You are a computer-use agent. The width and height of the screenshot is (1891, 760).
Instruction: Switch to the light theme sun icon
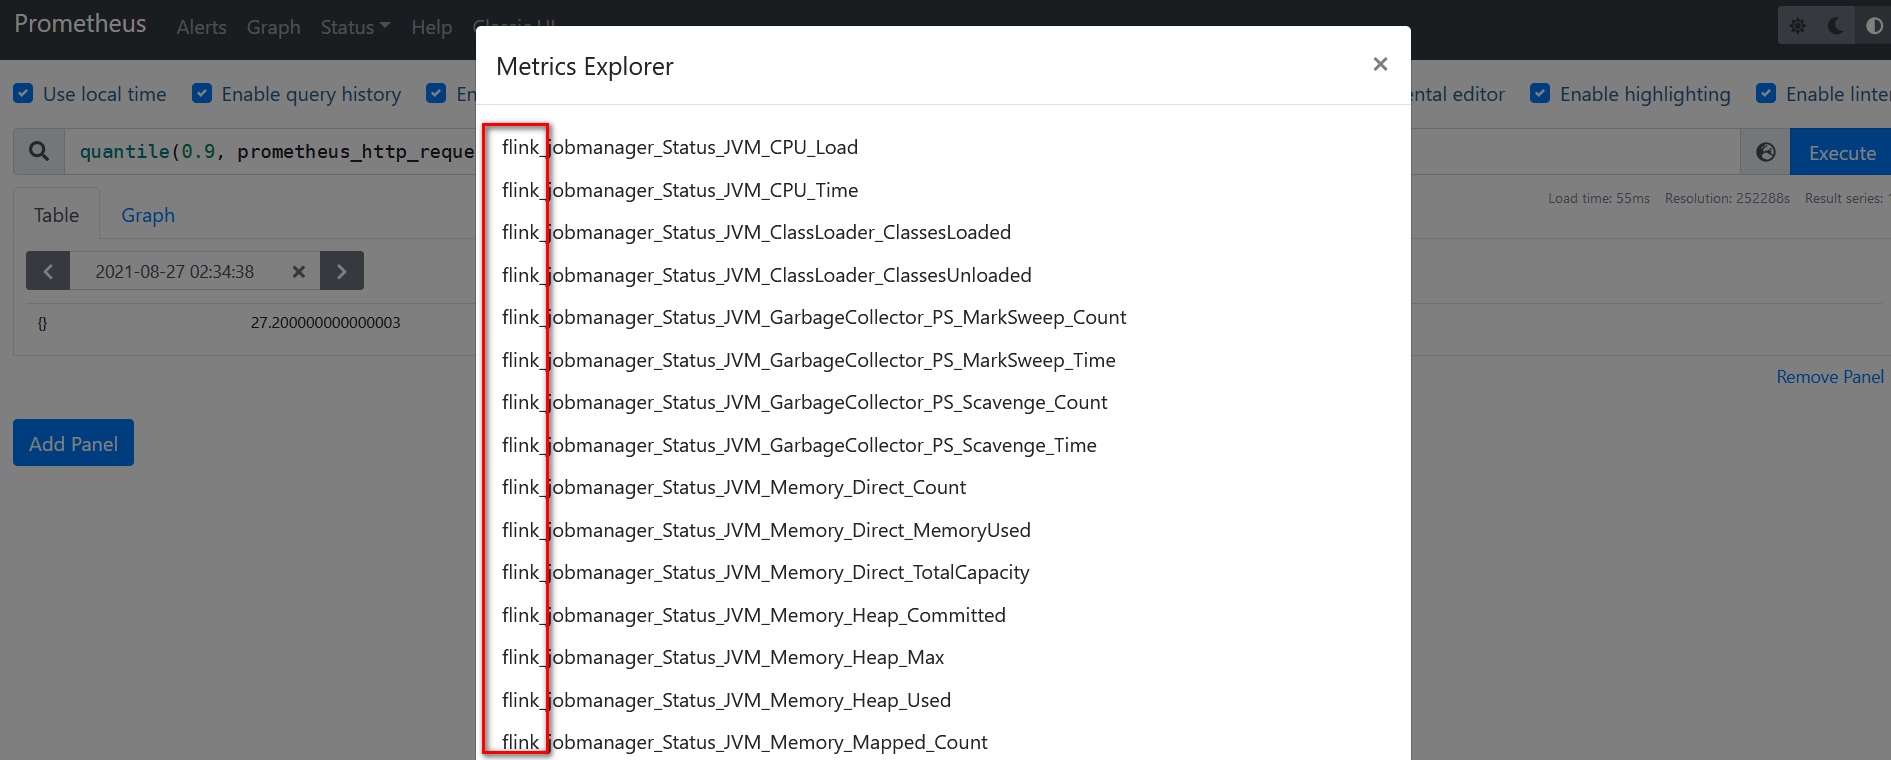click(x=1798, y=26)
